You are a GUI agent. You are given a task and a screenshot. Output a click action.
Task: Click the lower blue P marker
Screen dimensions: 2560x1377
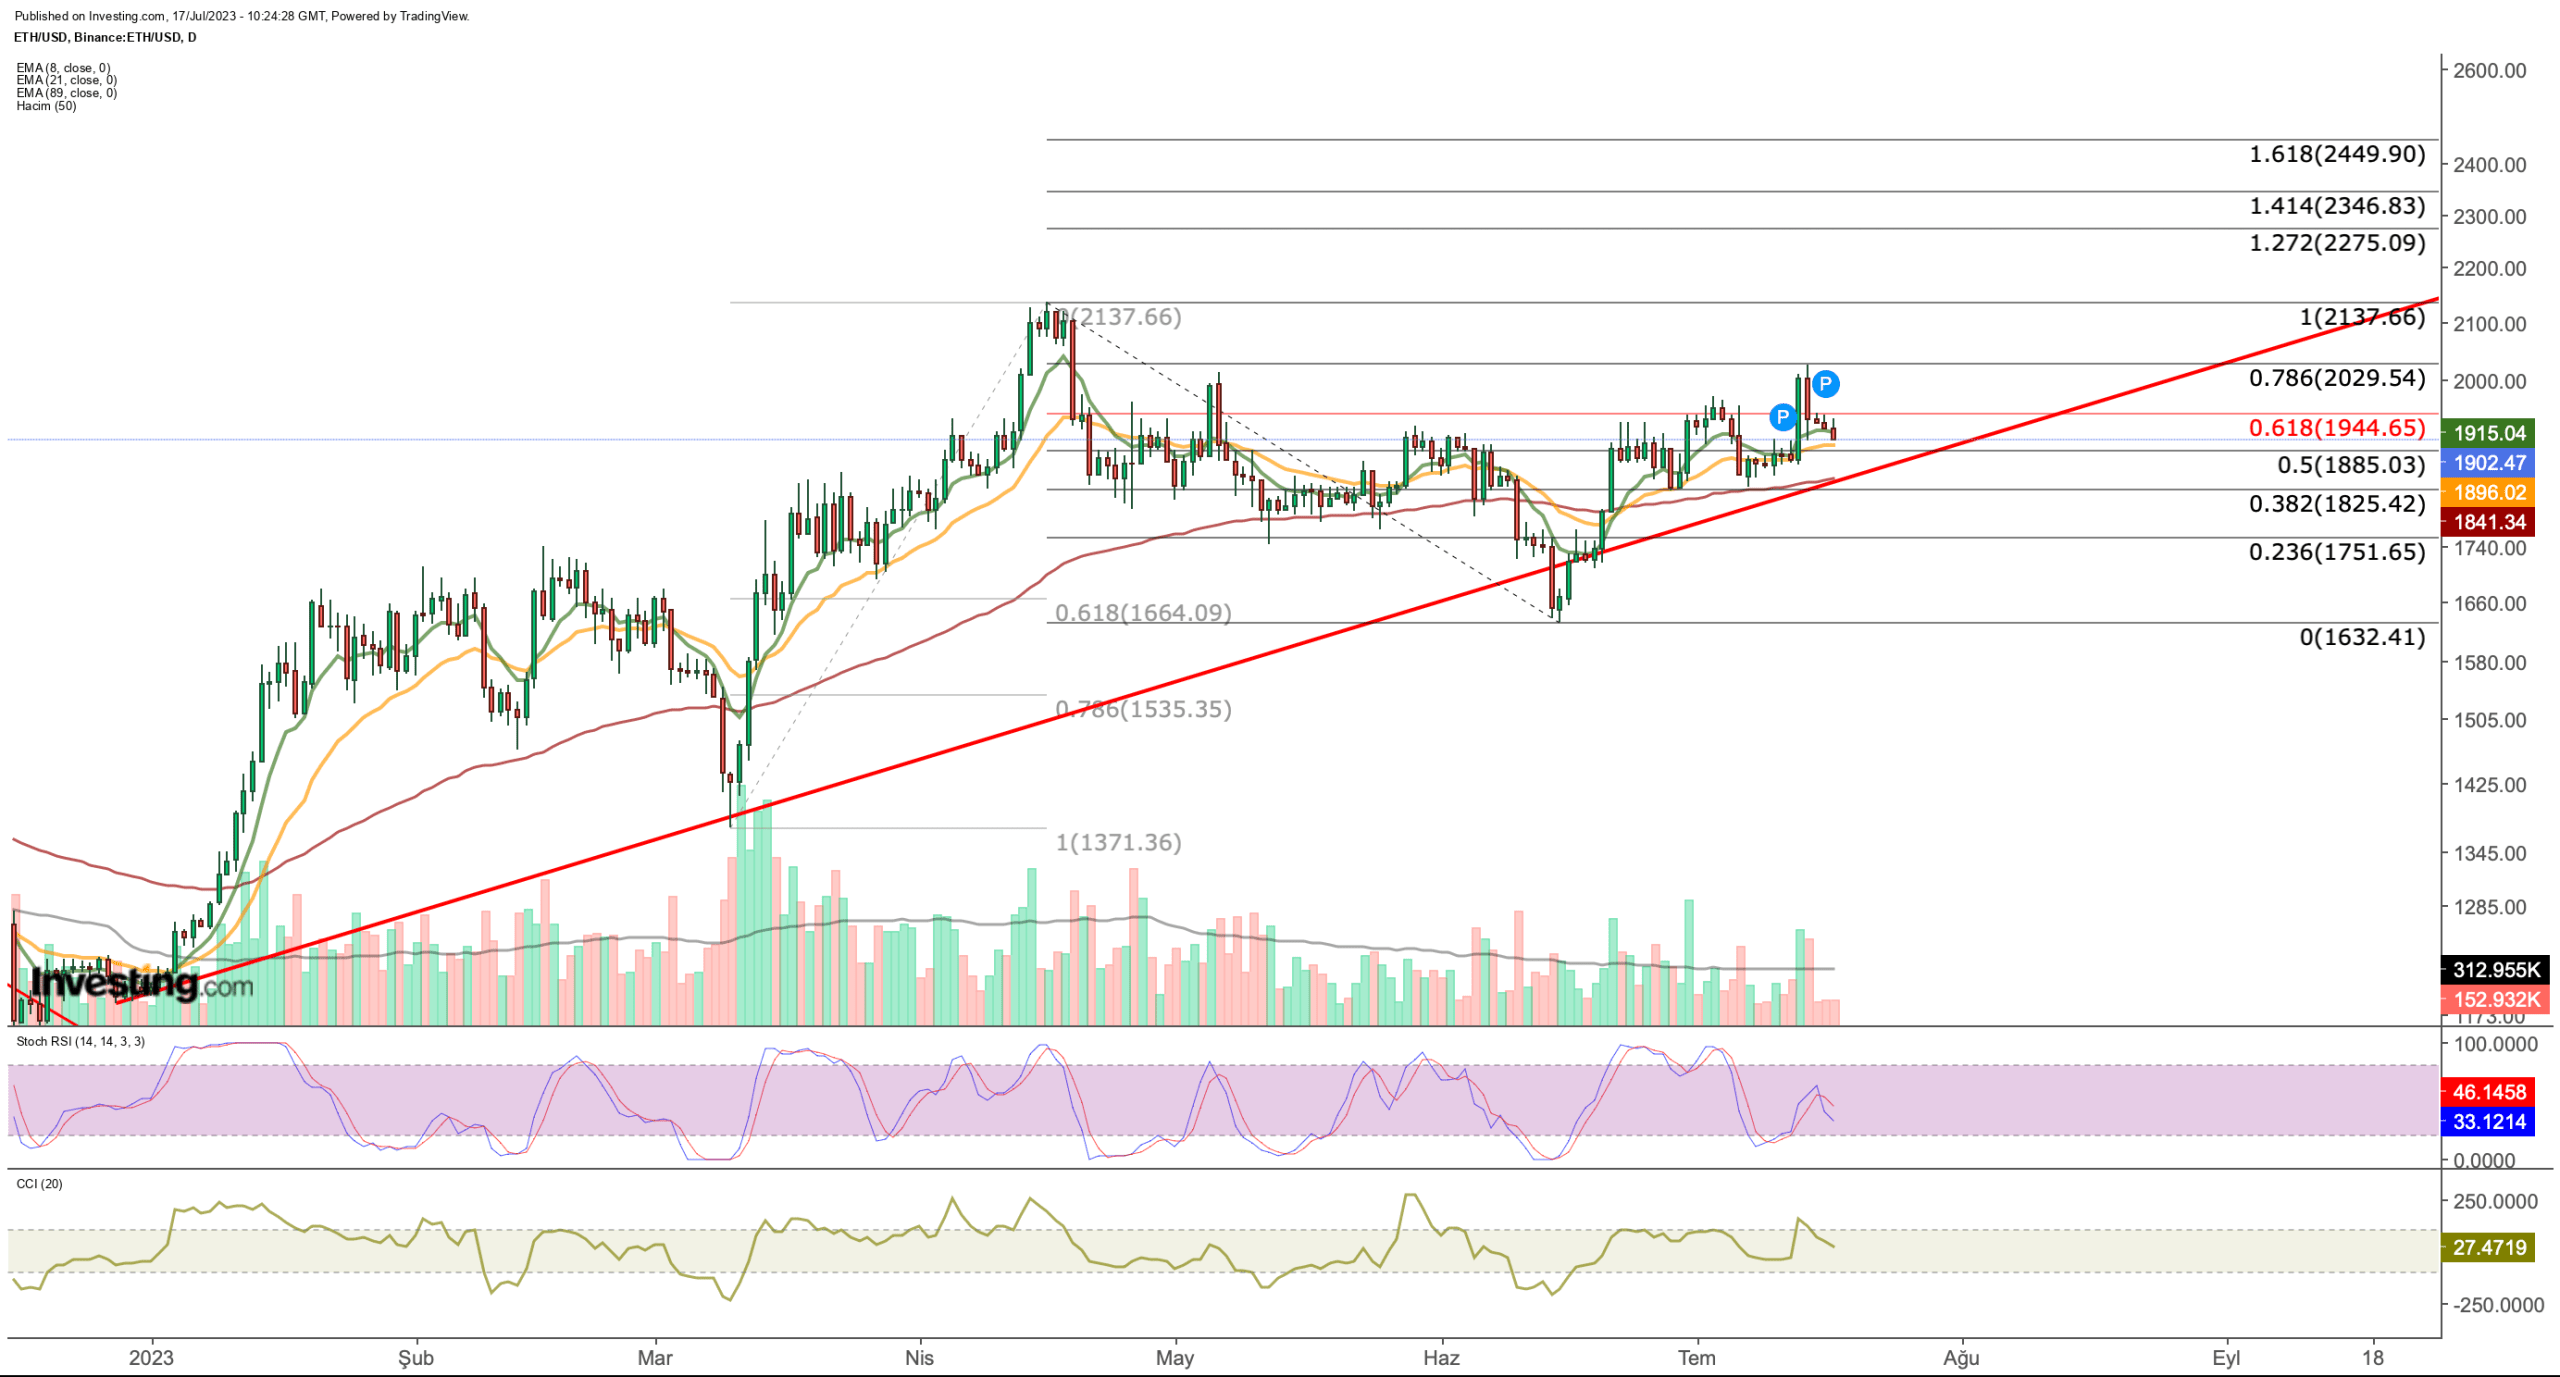click(x=1782, y=417)
